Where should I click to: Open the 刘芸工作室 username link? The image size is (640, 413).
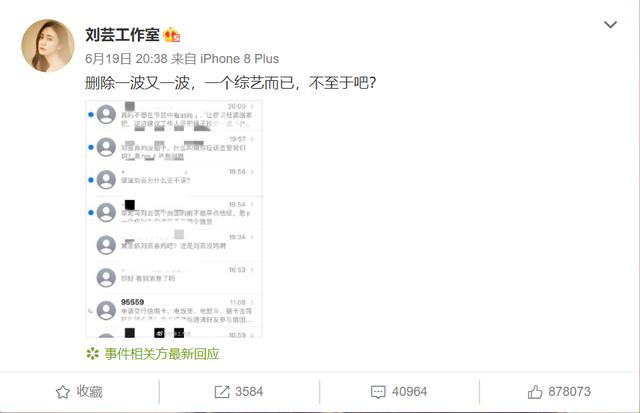122,35
